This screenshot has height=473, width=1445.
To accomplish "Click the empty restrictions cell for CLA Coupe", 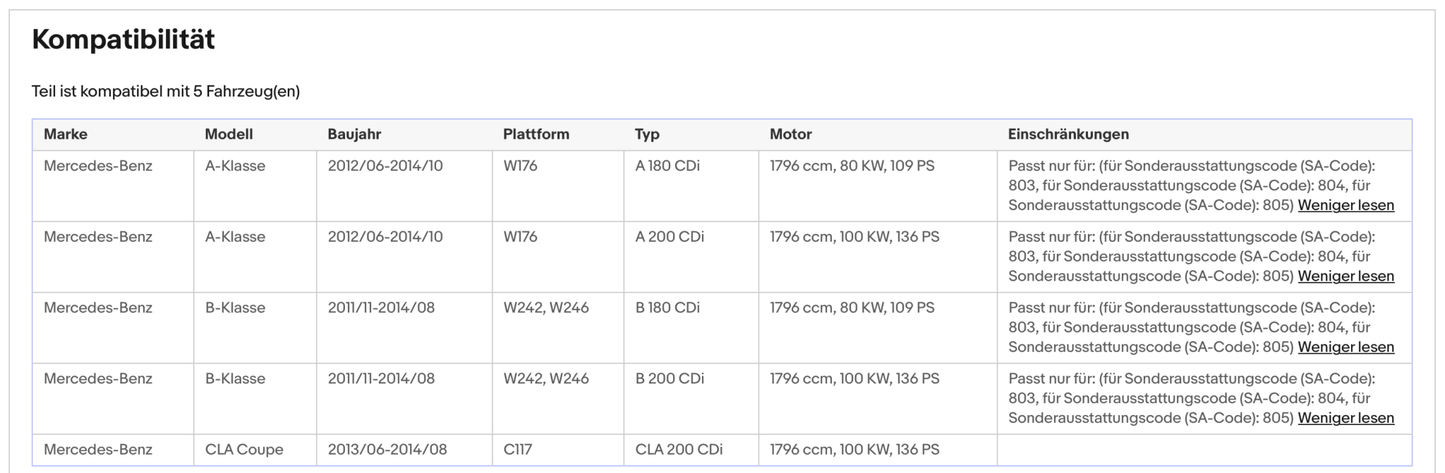I will click(x=1204, y=450).
